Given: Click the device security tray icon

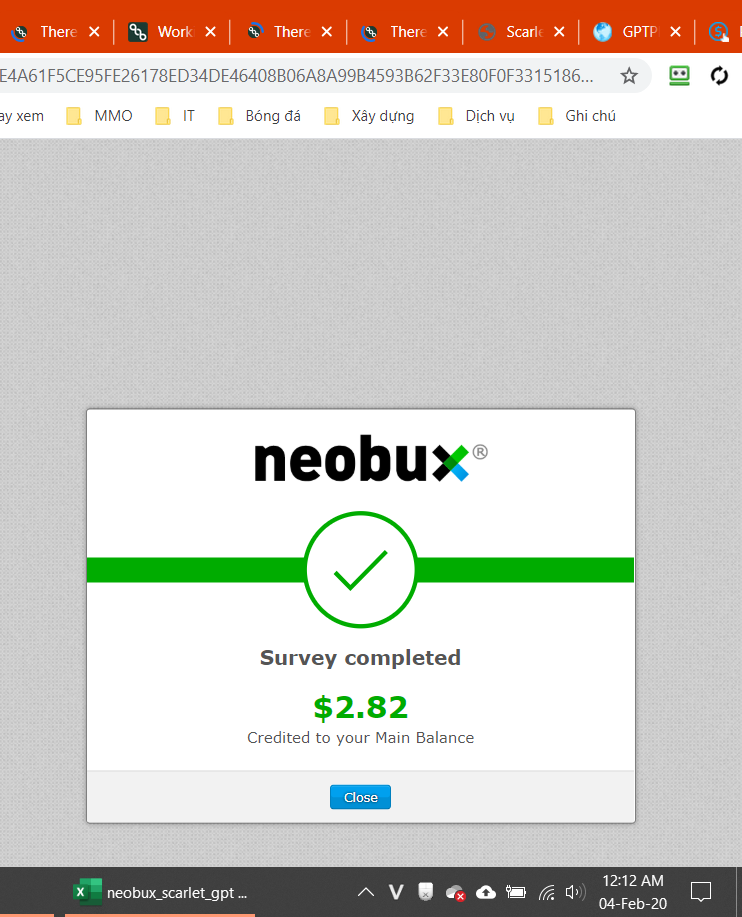Looking at the screenshot, I should click(x=425, y=892).
